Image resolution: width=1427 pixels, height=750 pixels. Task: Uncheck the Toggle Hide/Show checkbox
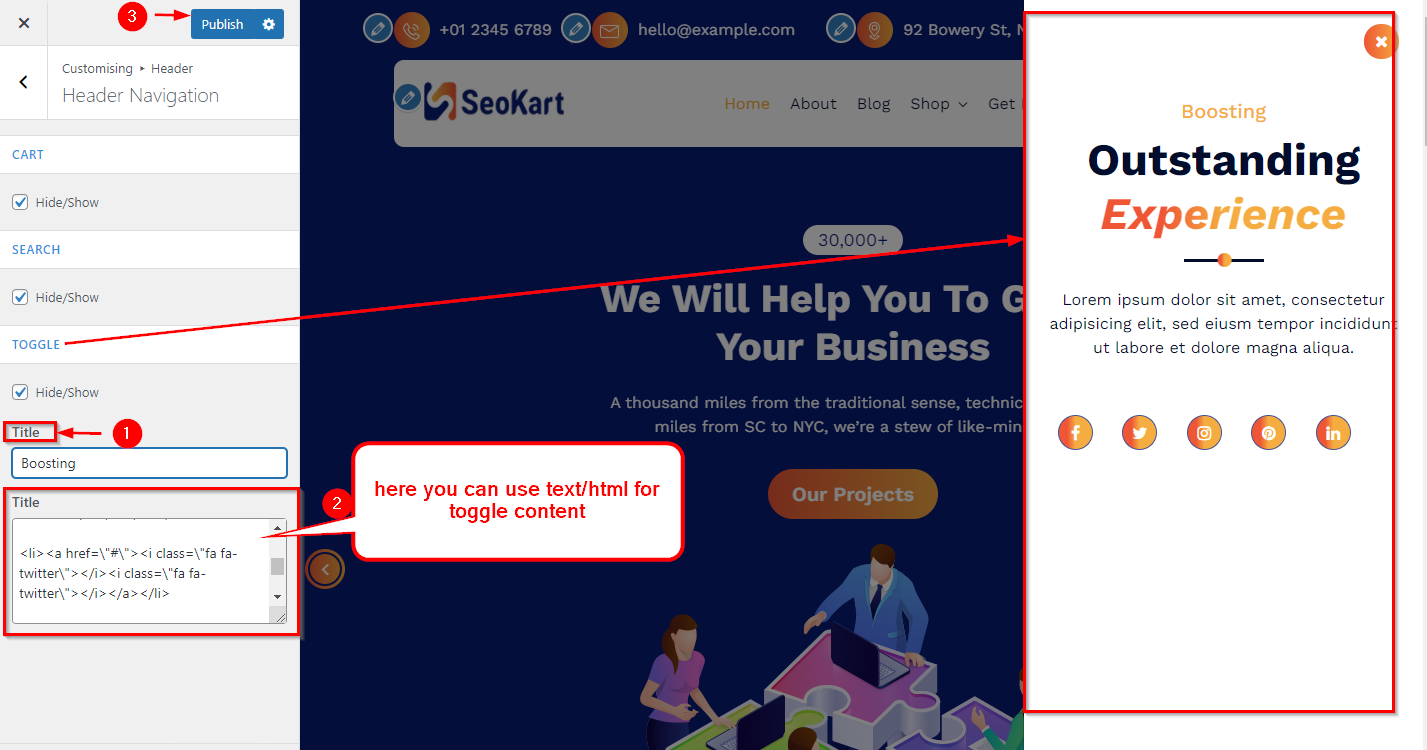20,392
